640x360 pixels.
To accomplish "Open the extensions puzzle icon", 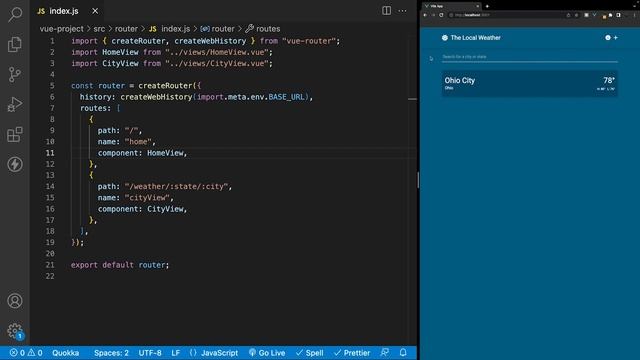I will (x=611, y=15).
